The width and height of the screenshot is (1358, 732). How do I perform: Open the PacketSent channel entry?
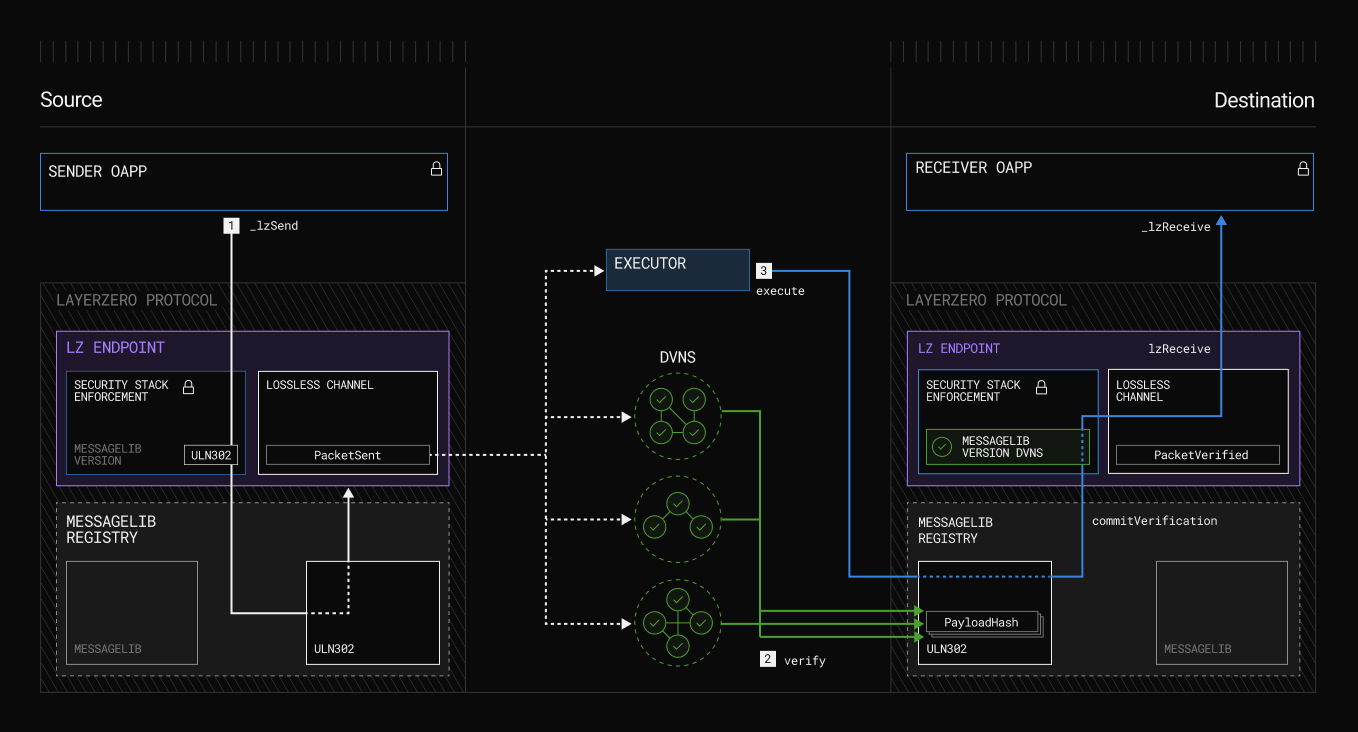[x=347, y=455]
